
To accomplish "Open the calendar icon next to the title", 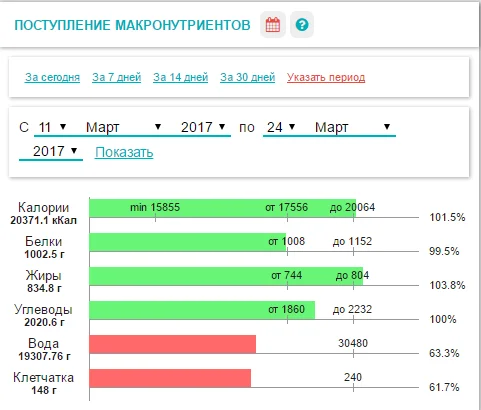I will [x=273, y=25].
